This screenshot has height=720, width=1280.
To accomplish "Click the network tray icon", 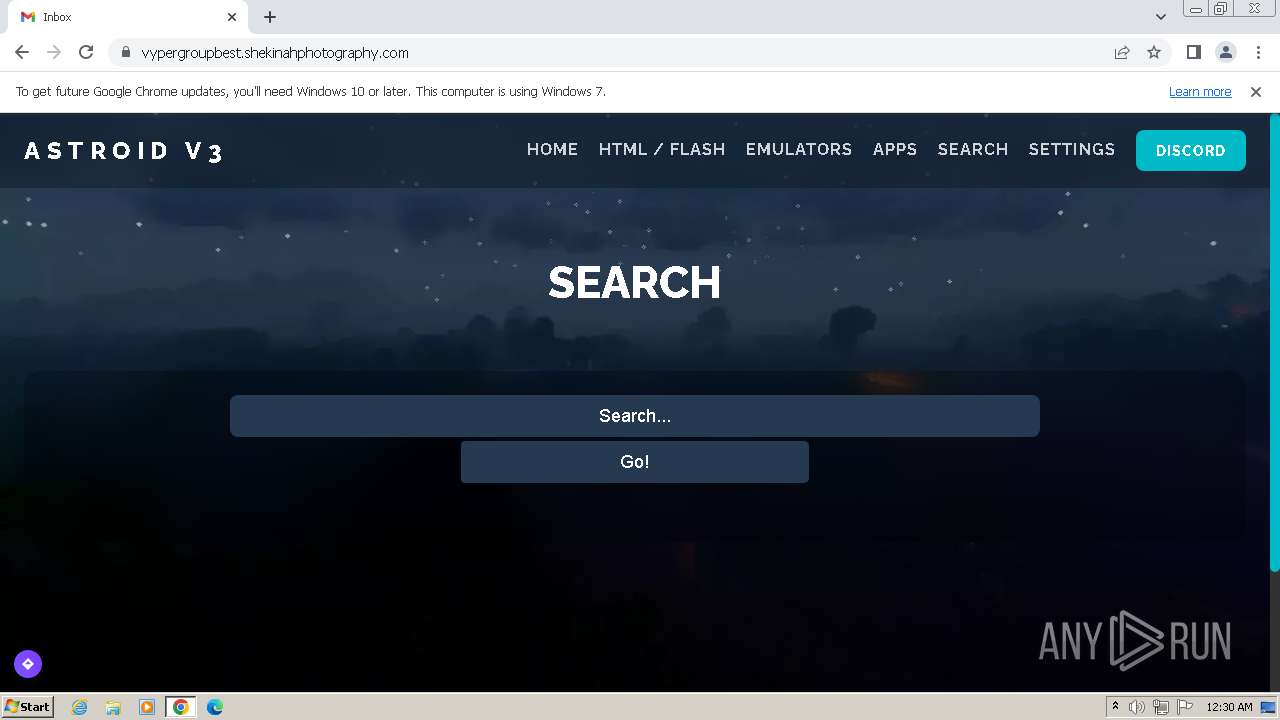I will 1161,707.
